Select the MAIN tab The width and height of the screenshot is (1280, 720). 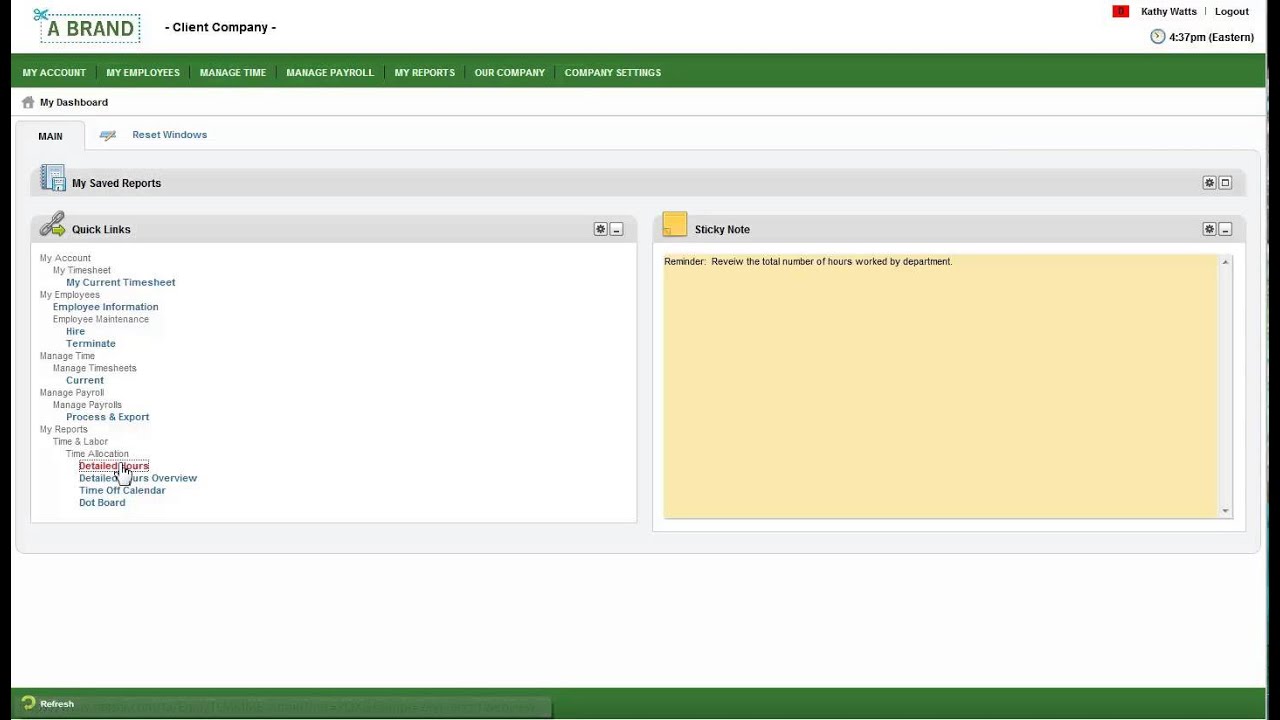[x=50, y=136]
